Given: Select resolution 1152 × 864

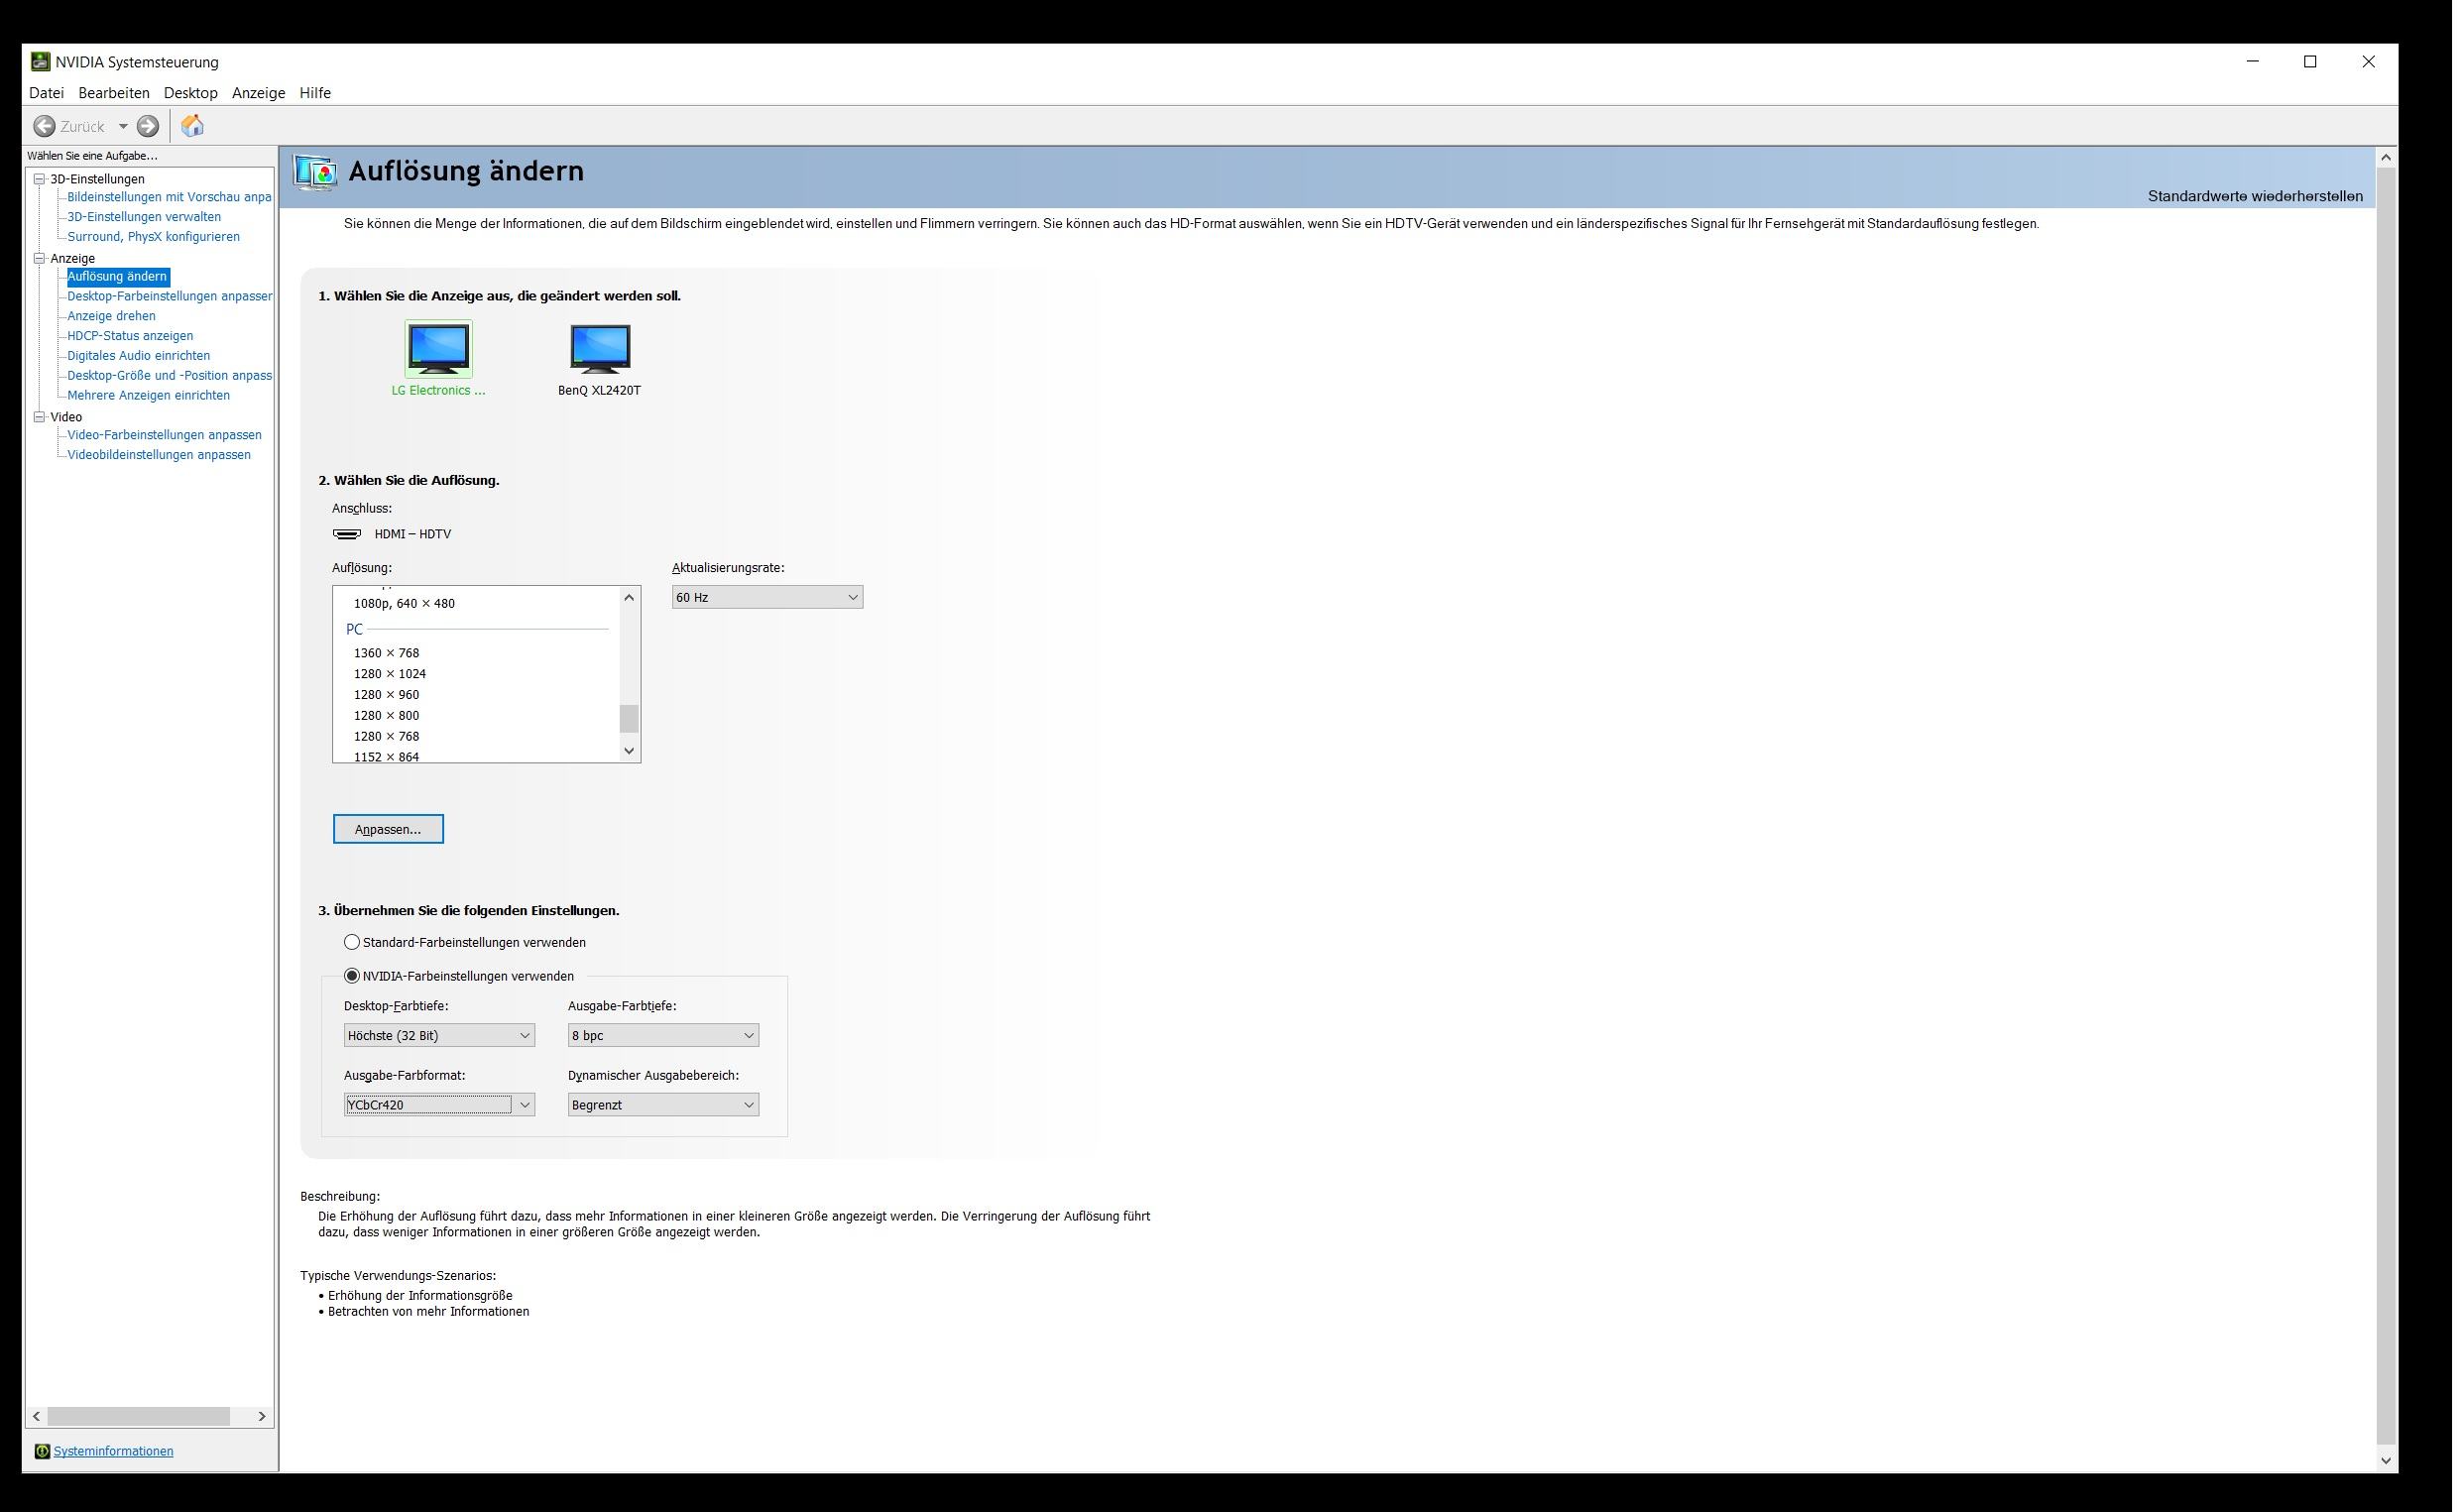Looking at the screenshot, I should (x=386, y=756).
